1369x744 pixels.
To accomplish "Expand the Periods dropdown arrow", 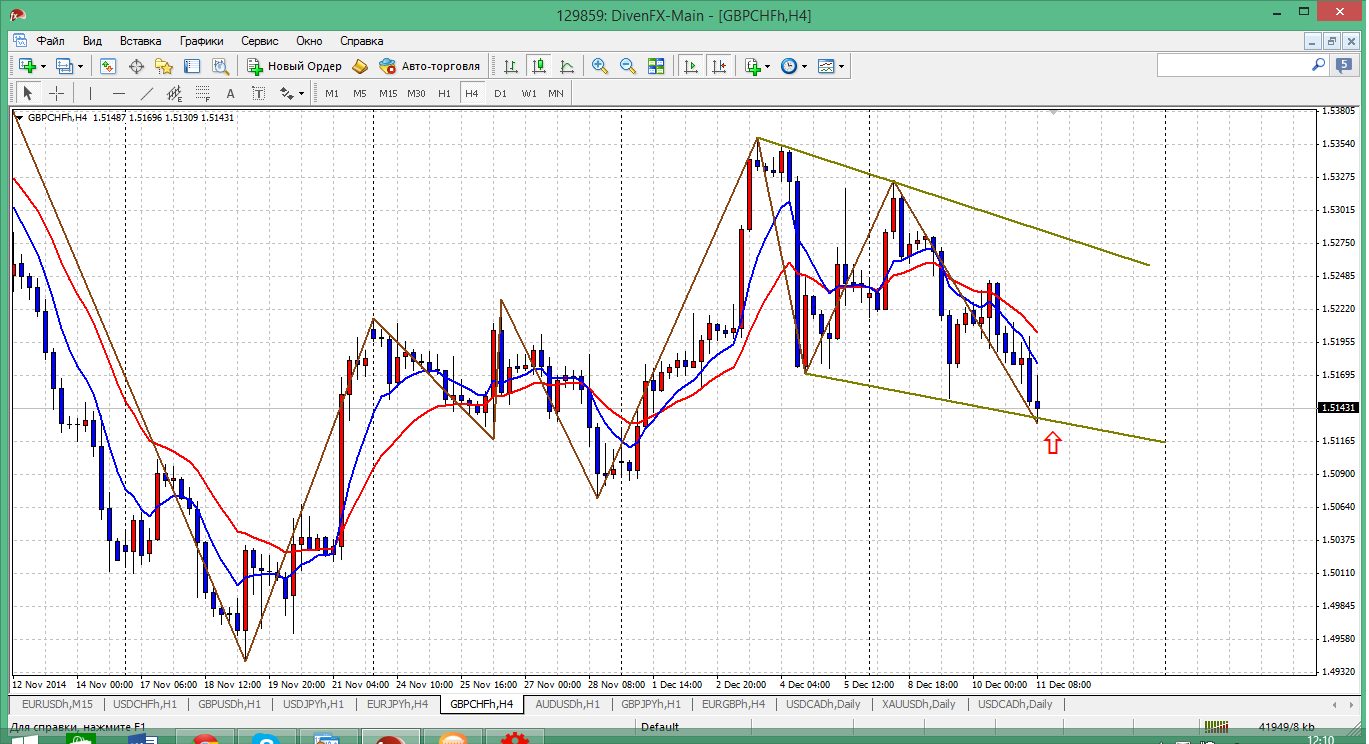I will point(804,67).
